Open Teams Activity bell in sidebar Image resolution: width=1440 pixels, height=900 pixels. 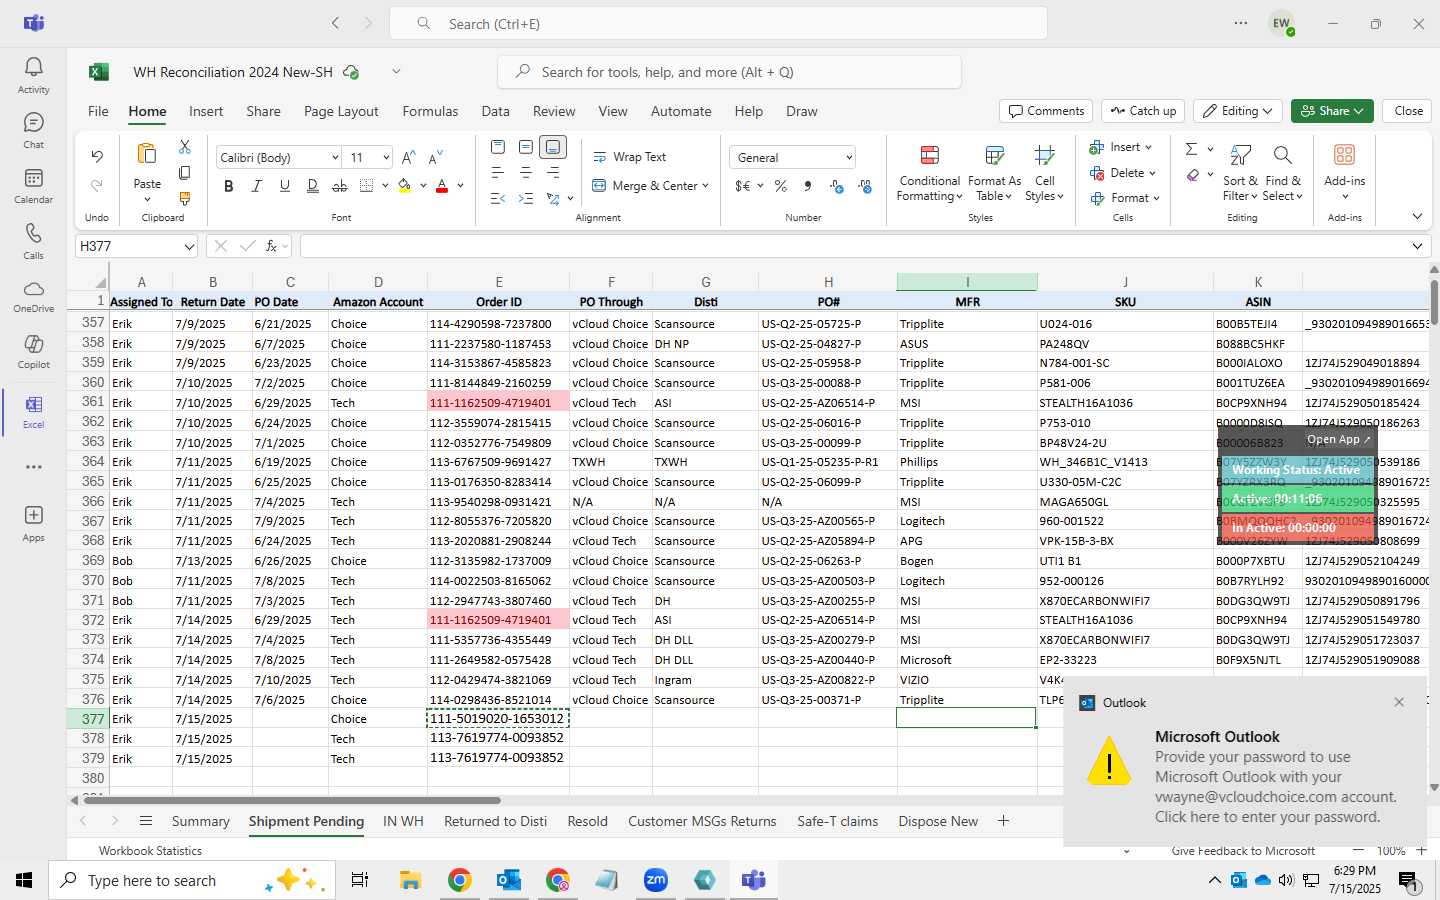pos(33,75)
